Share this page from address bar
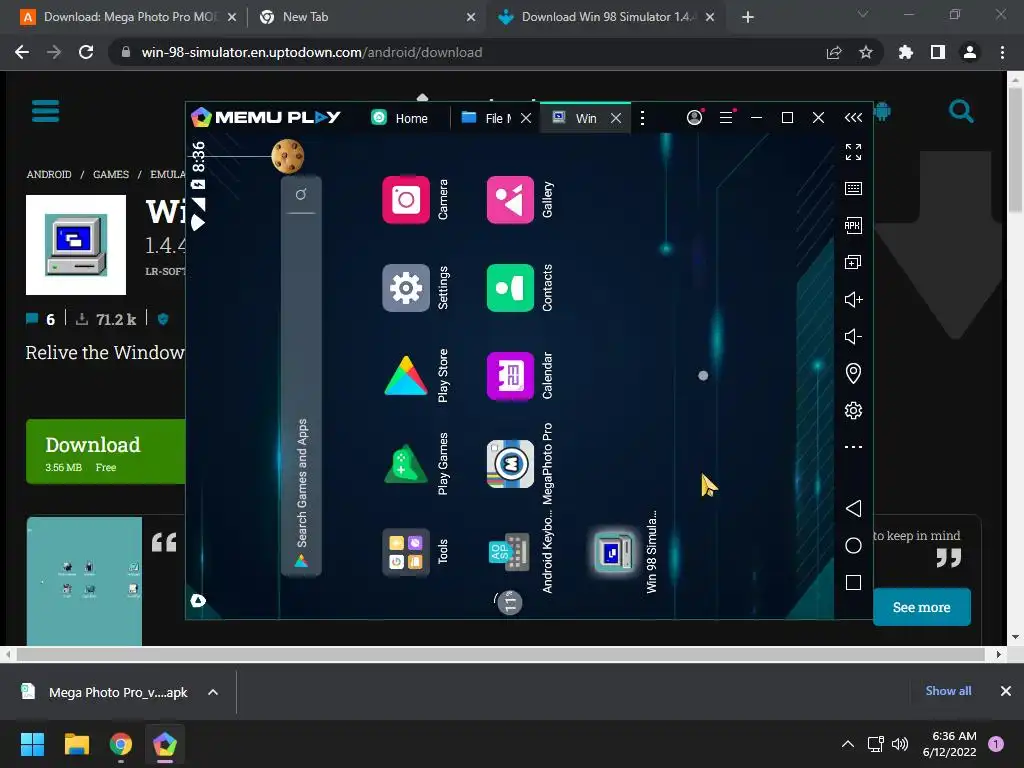1024x768 pixels. coord(834,52)
